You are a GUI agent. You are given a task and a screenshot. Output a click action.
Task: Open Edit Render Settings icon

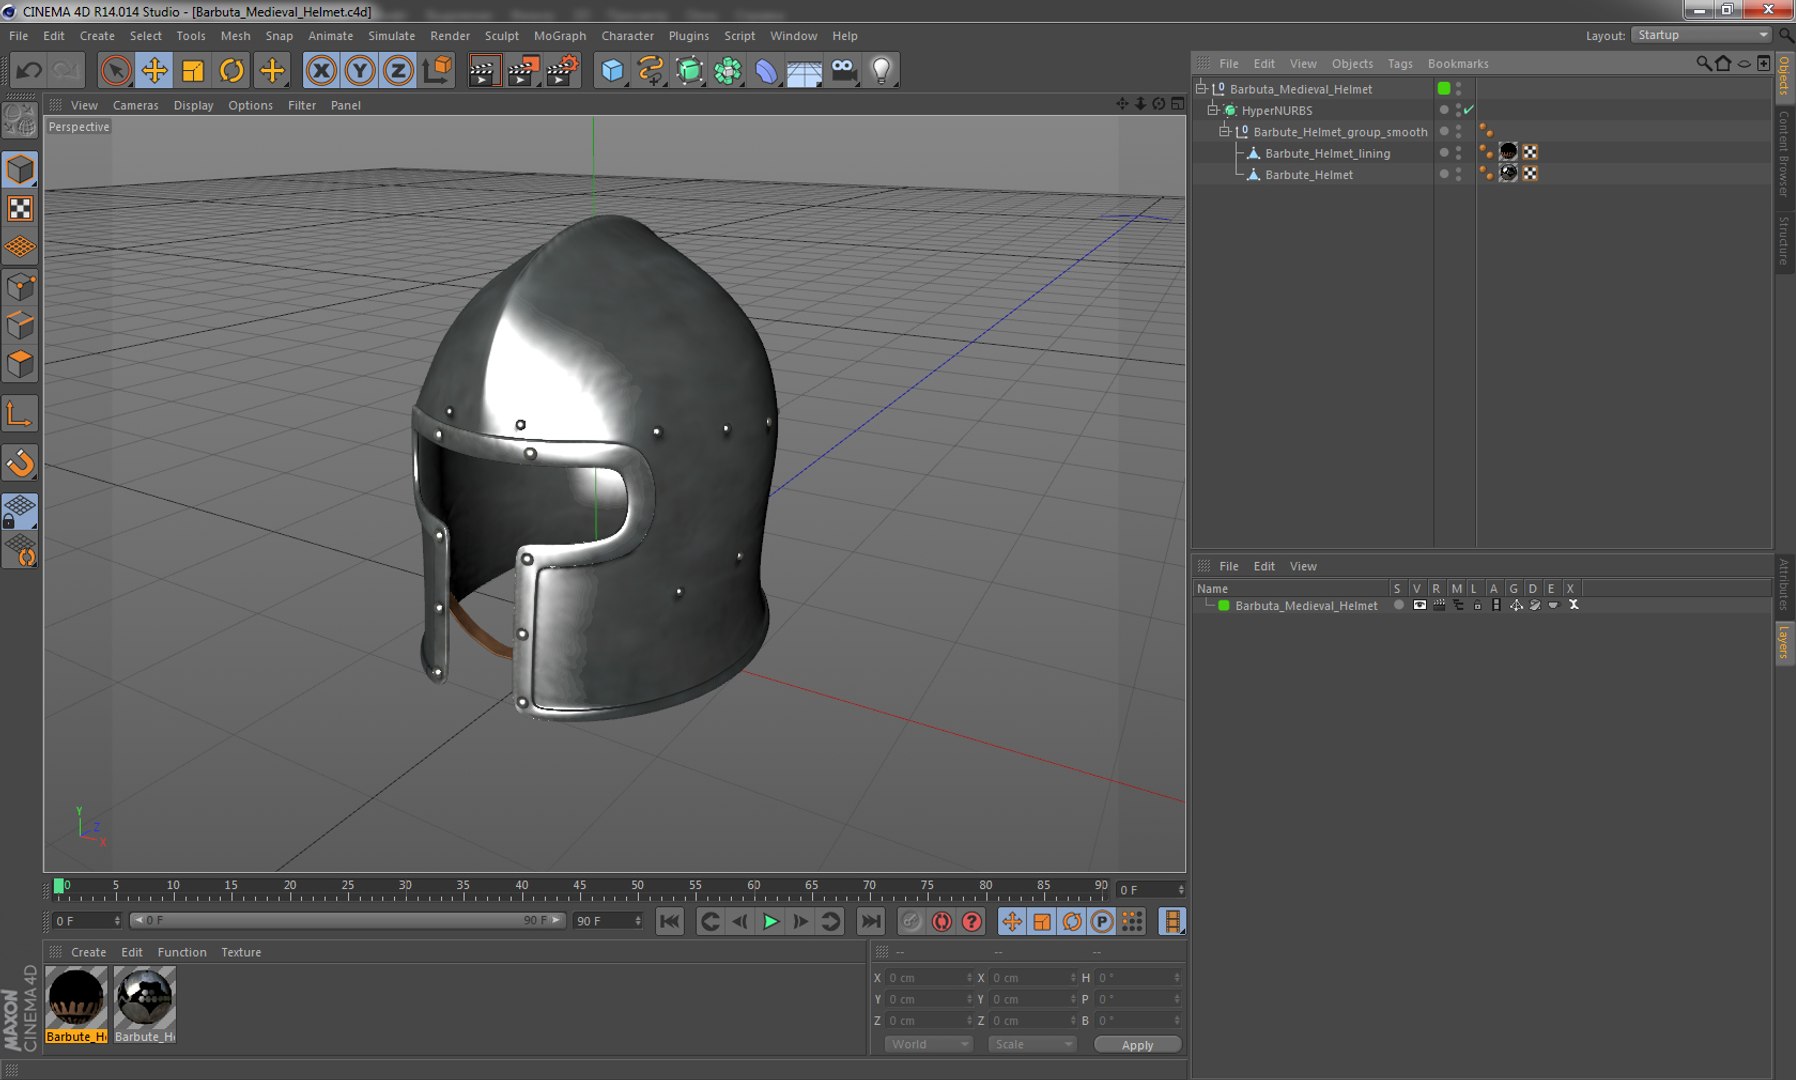(562, 70)
